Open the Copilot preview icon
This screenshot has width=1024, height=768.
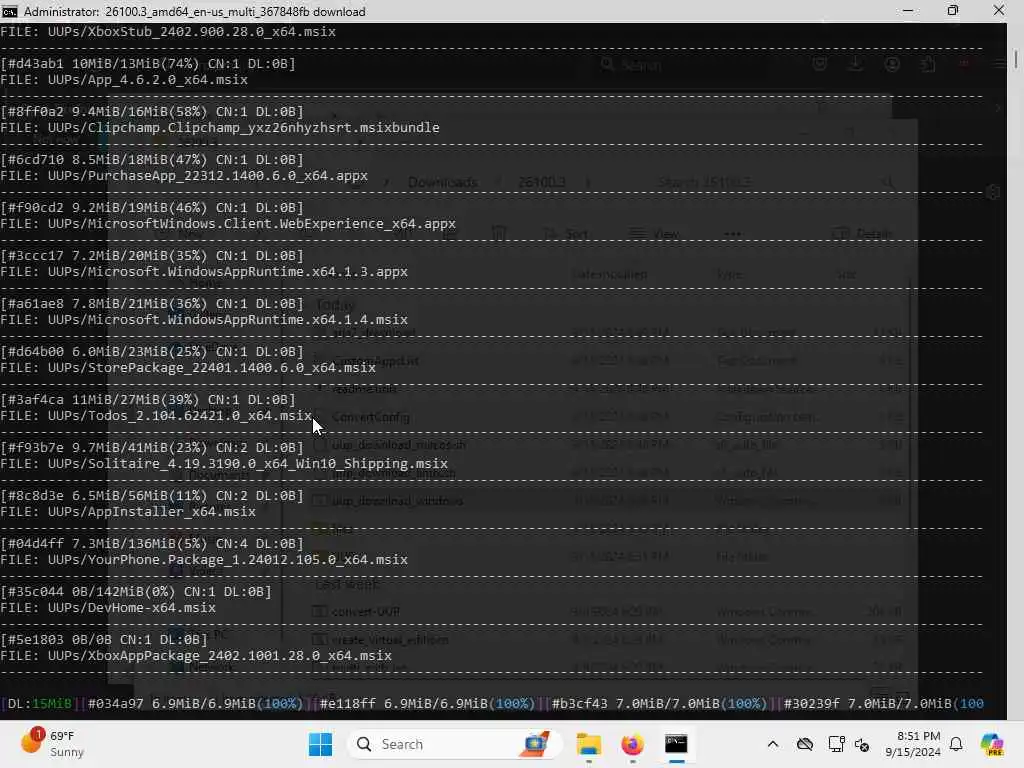(x=992, y=744)
